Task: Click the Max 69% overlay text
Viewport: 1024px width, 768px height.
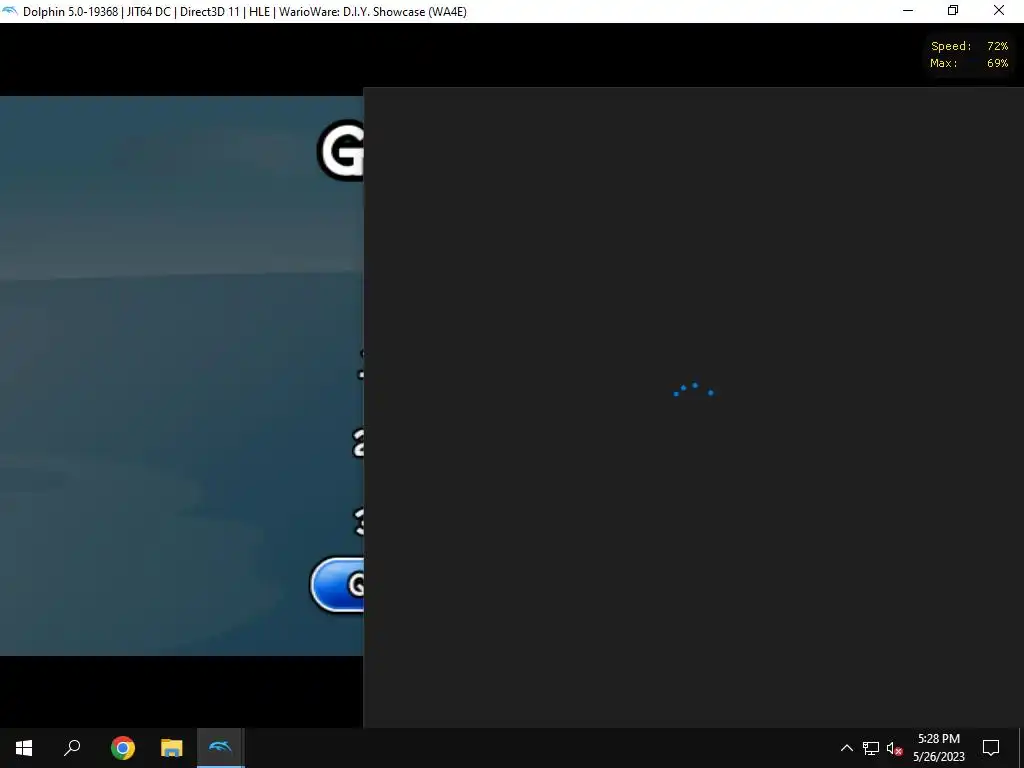Action: click(969, 63)
